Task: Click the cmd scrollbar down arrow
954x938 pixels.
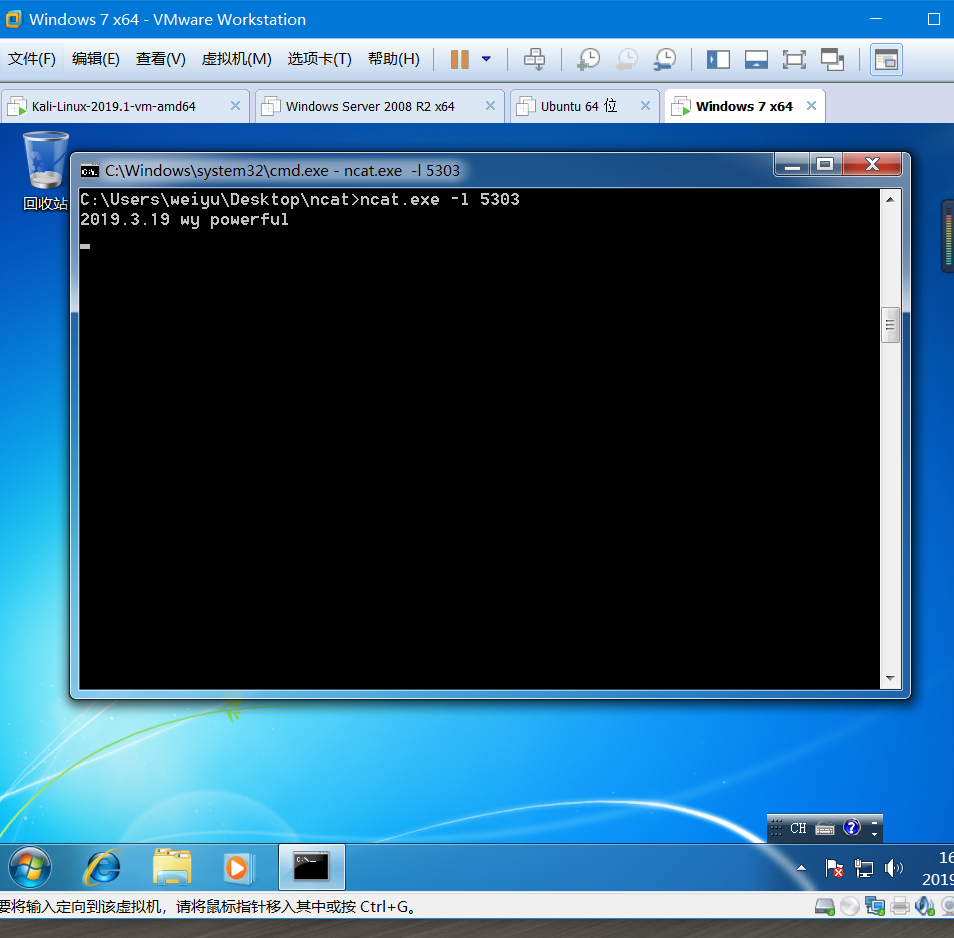Action: tap(890, 678)
